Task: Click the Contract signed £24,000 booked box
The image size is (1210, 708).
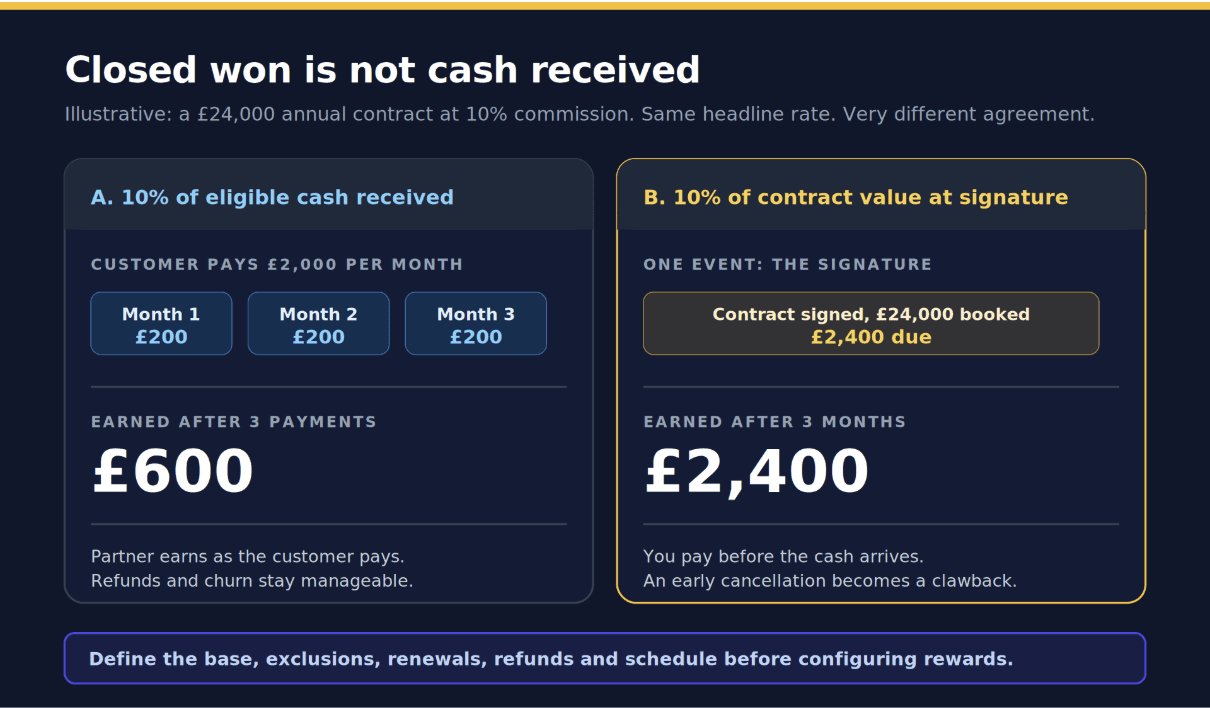Action: (871, 323)
